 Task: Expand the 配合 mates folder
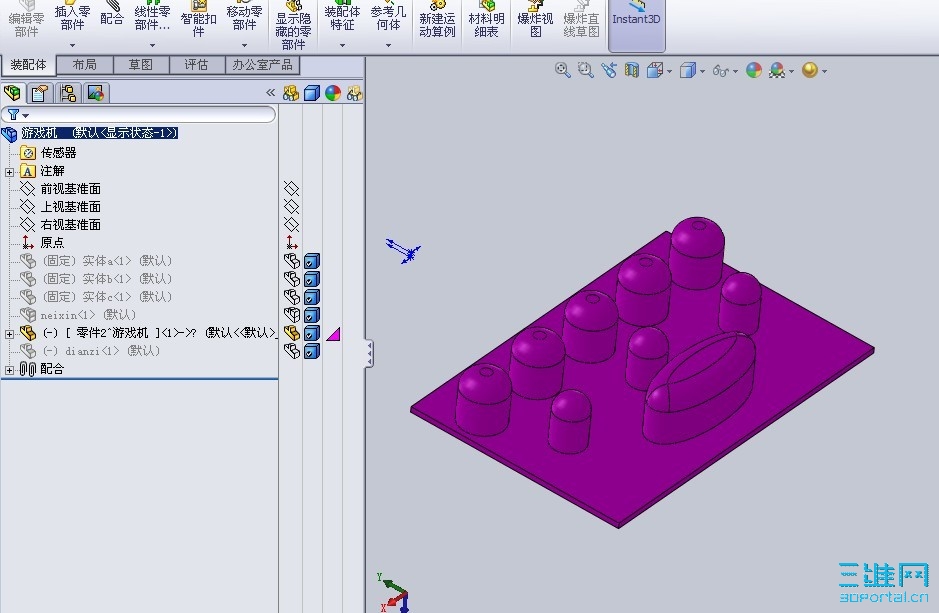pos(9,371)
